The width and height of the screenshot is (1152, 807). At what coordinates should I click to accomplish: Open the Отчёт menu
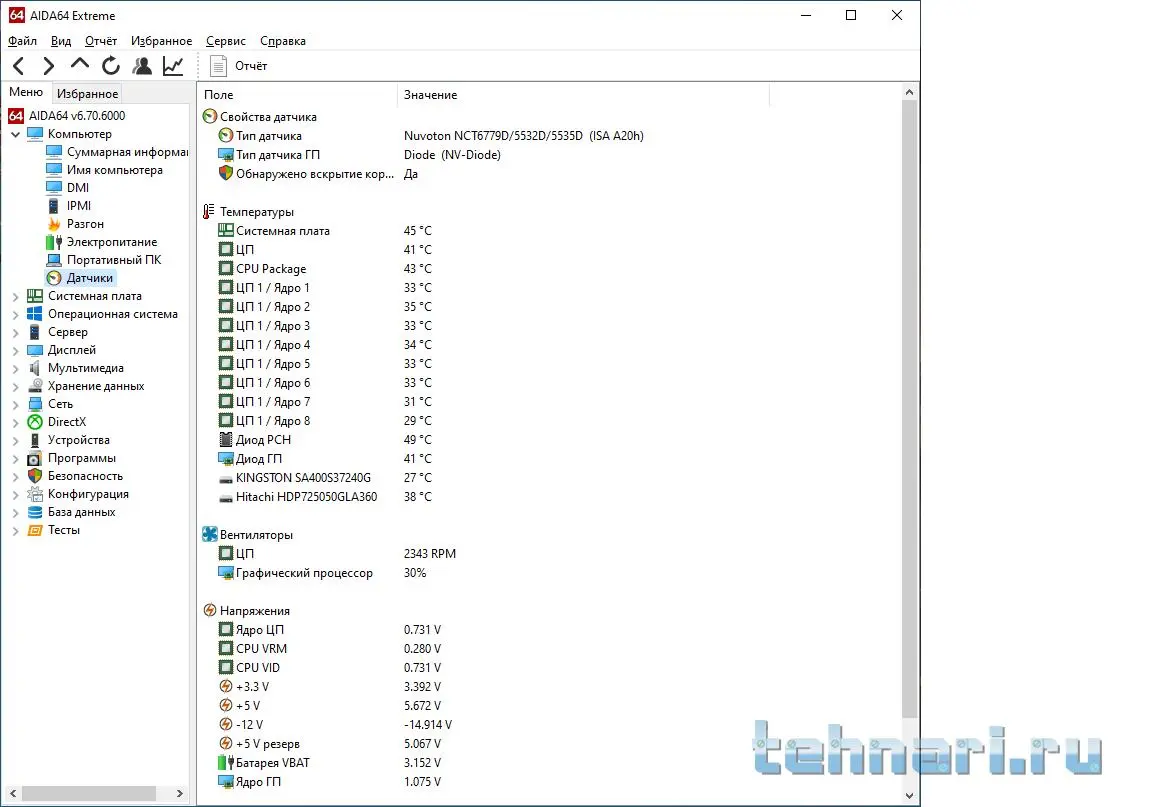(x=101, y=41)
